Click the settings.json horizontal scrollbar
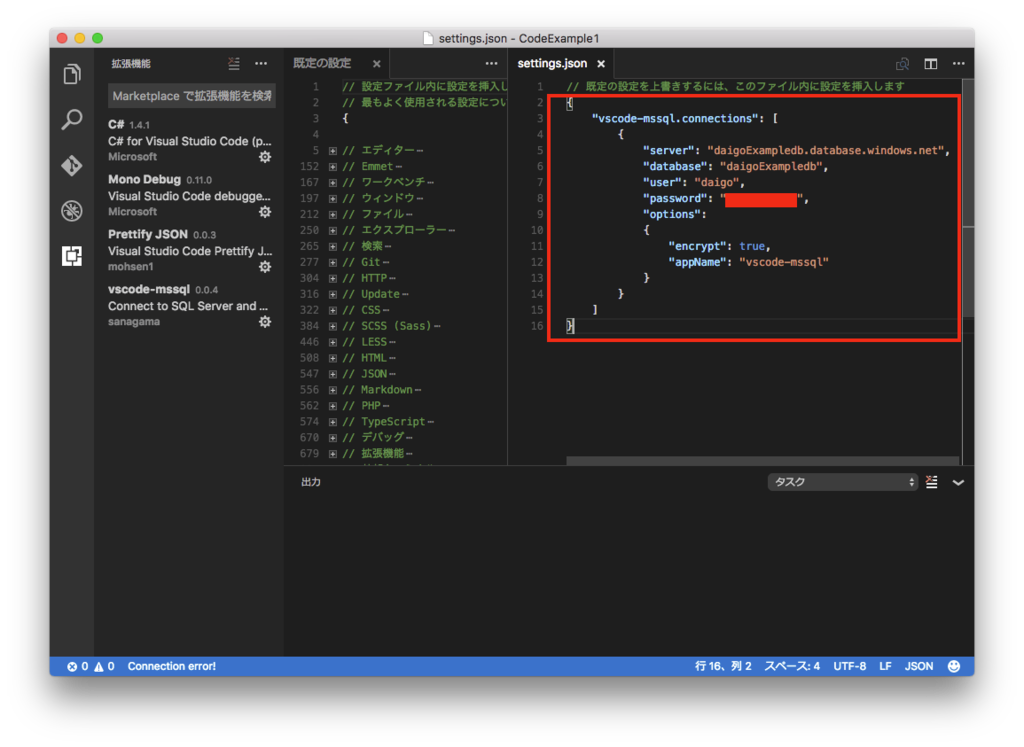Viewport: 1024px width, 747px height. point(762,461)
